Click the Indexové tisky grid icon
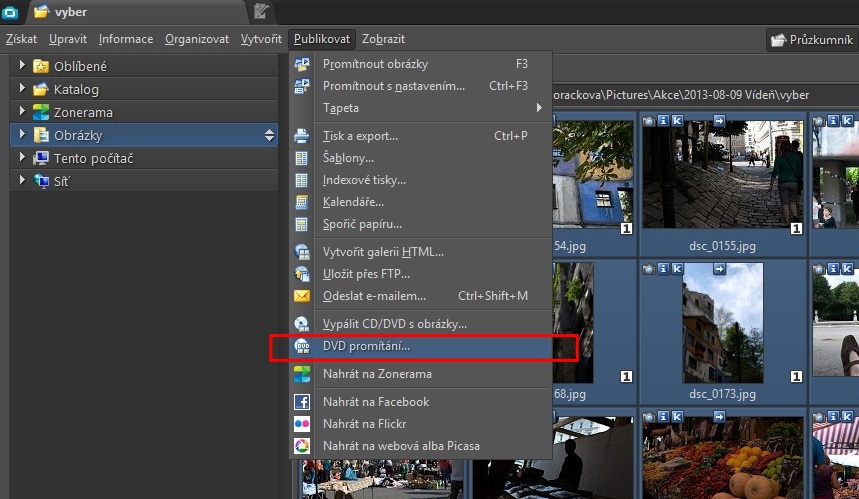The image size is (859, 499). click(x=302, y=180)
